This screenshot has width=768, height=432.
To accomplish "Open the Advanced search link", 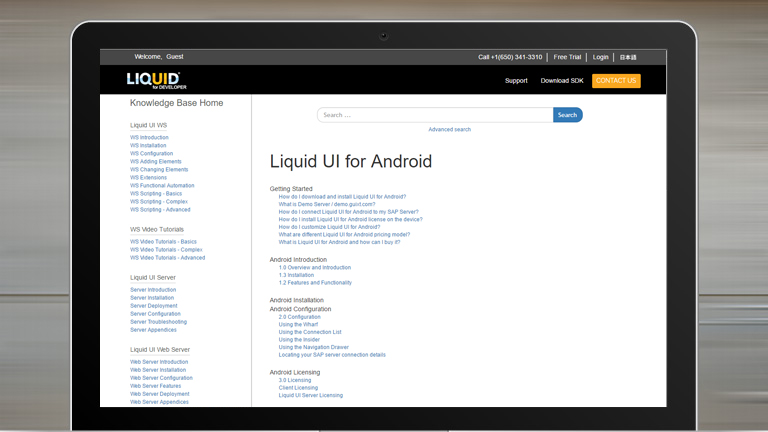I will [x=449, y=130].
